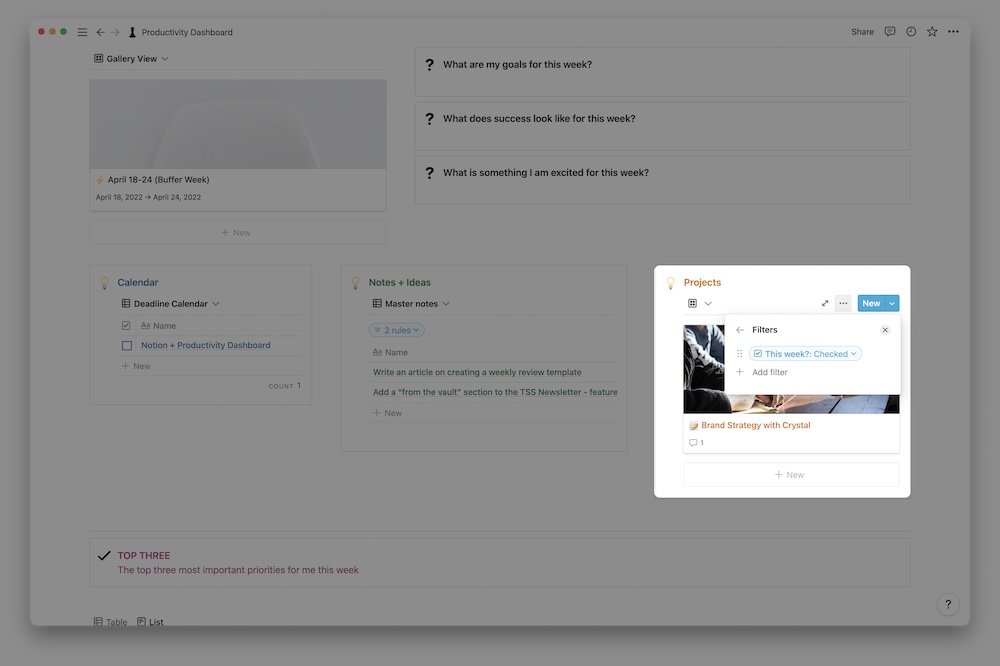The height and width of the screenshot is (666, 1000).
Task: Add new gallery item under Buffer Week
Action: pos(238,232)
